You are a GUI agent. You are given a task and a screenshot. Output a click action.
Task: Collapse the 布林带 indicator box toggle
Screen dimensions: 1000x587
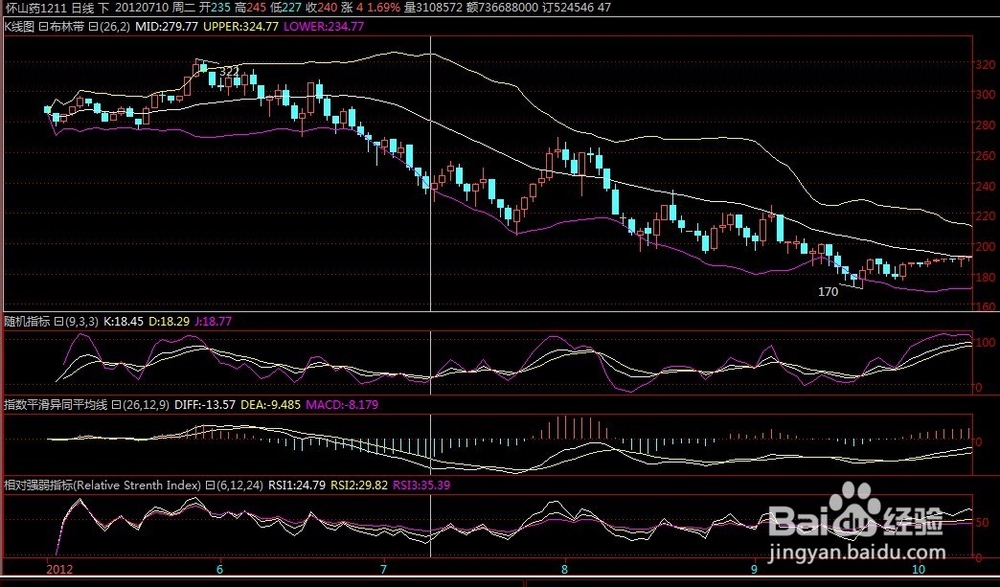43,27
